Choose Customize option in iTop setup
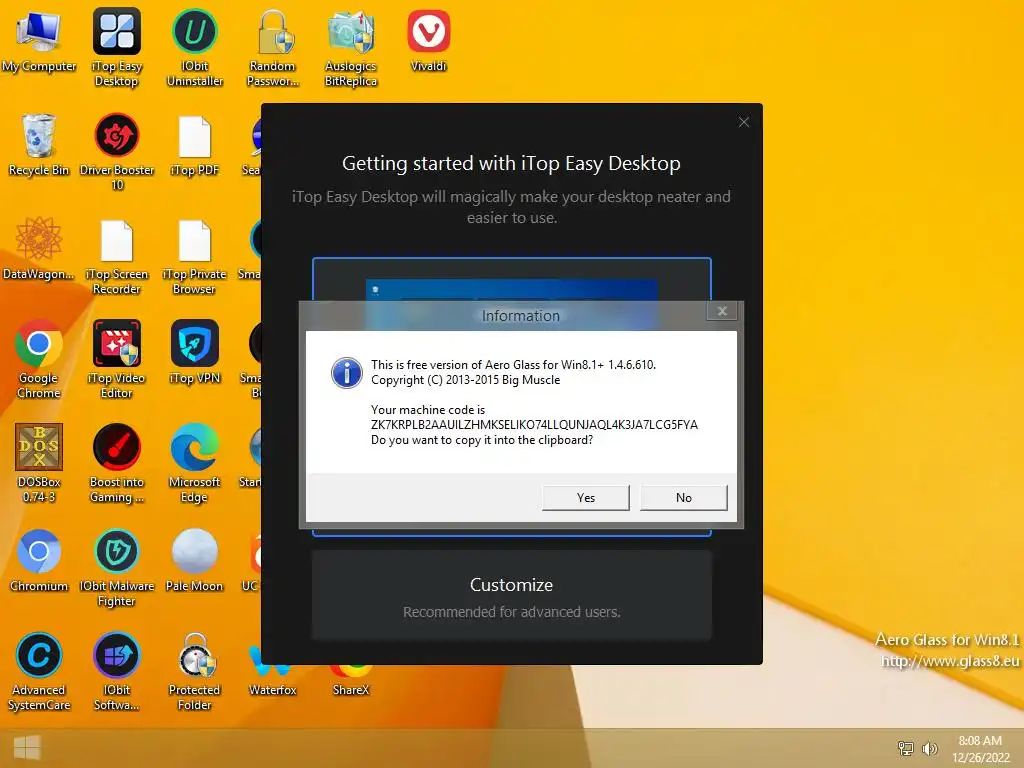This screenshot has height=768, width=1024. click(511, 596)
